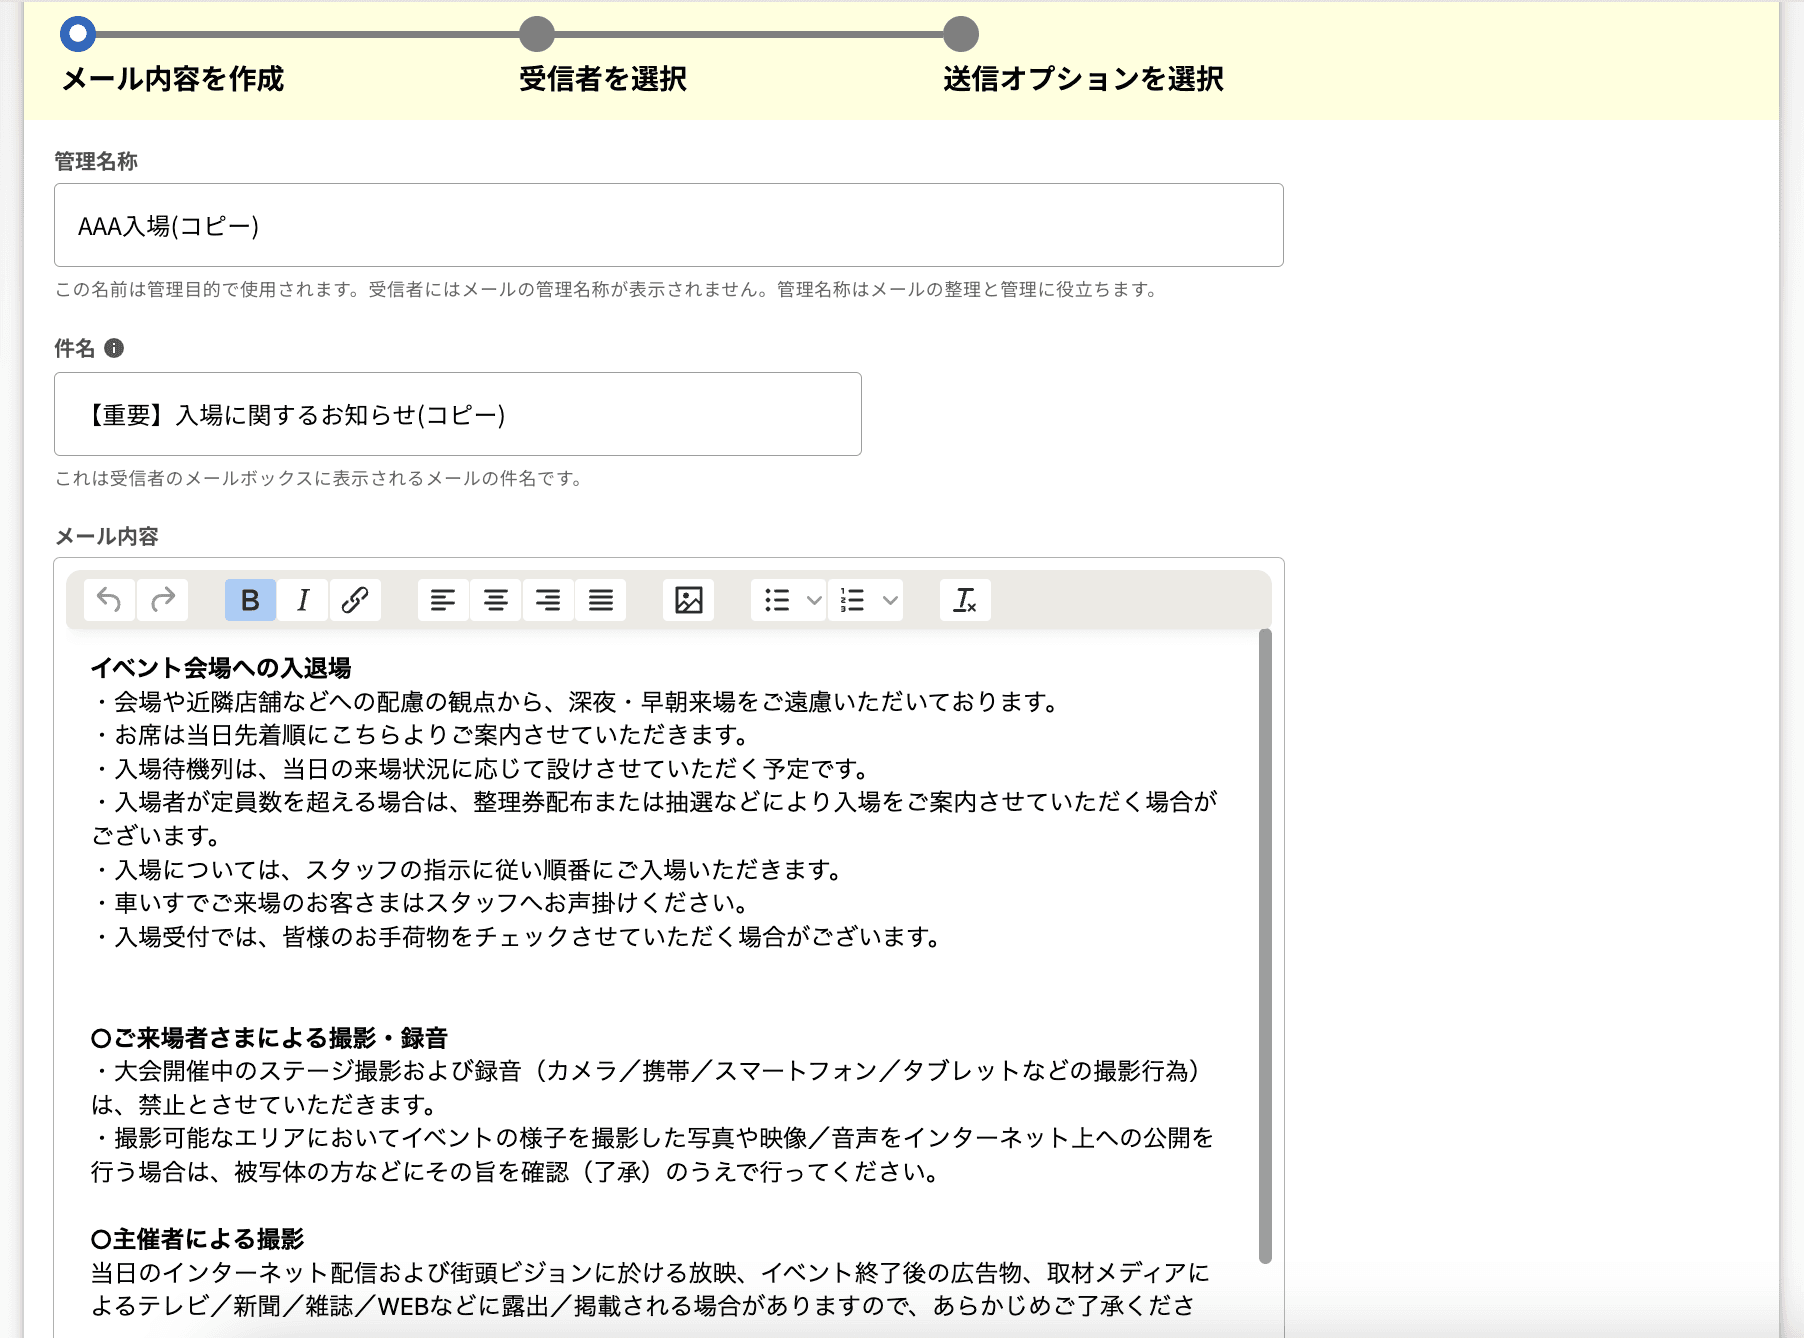1804x1338 pixels.
Task: Expand the bulleted list style options
Action: coord(812,600)
